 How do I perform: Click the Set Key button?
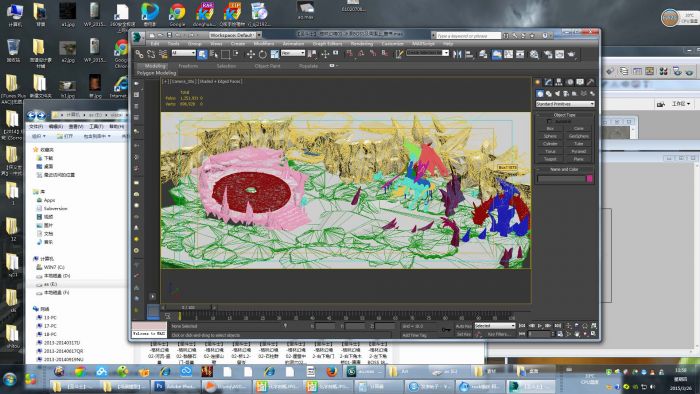coord(463,334)
